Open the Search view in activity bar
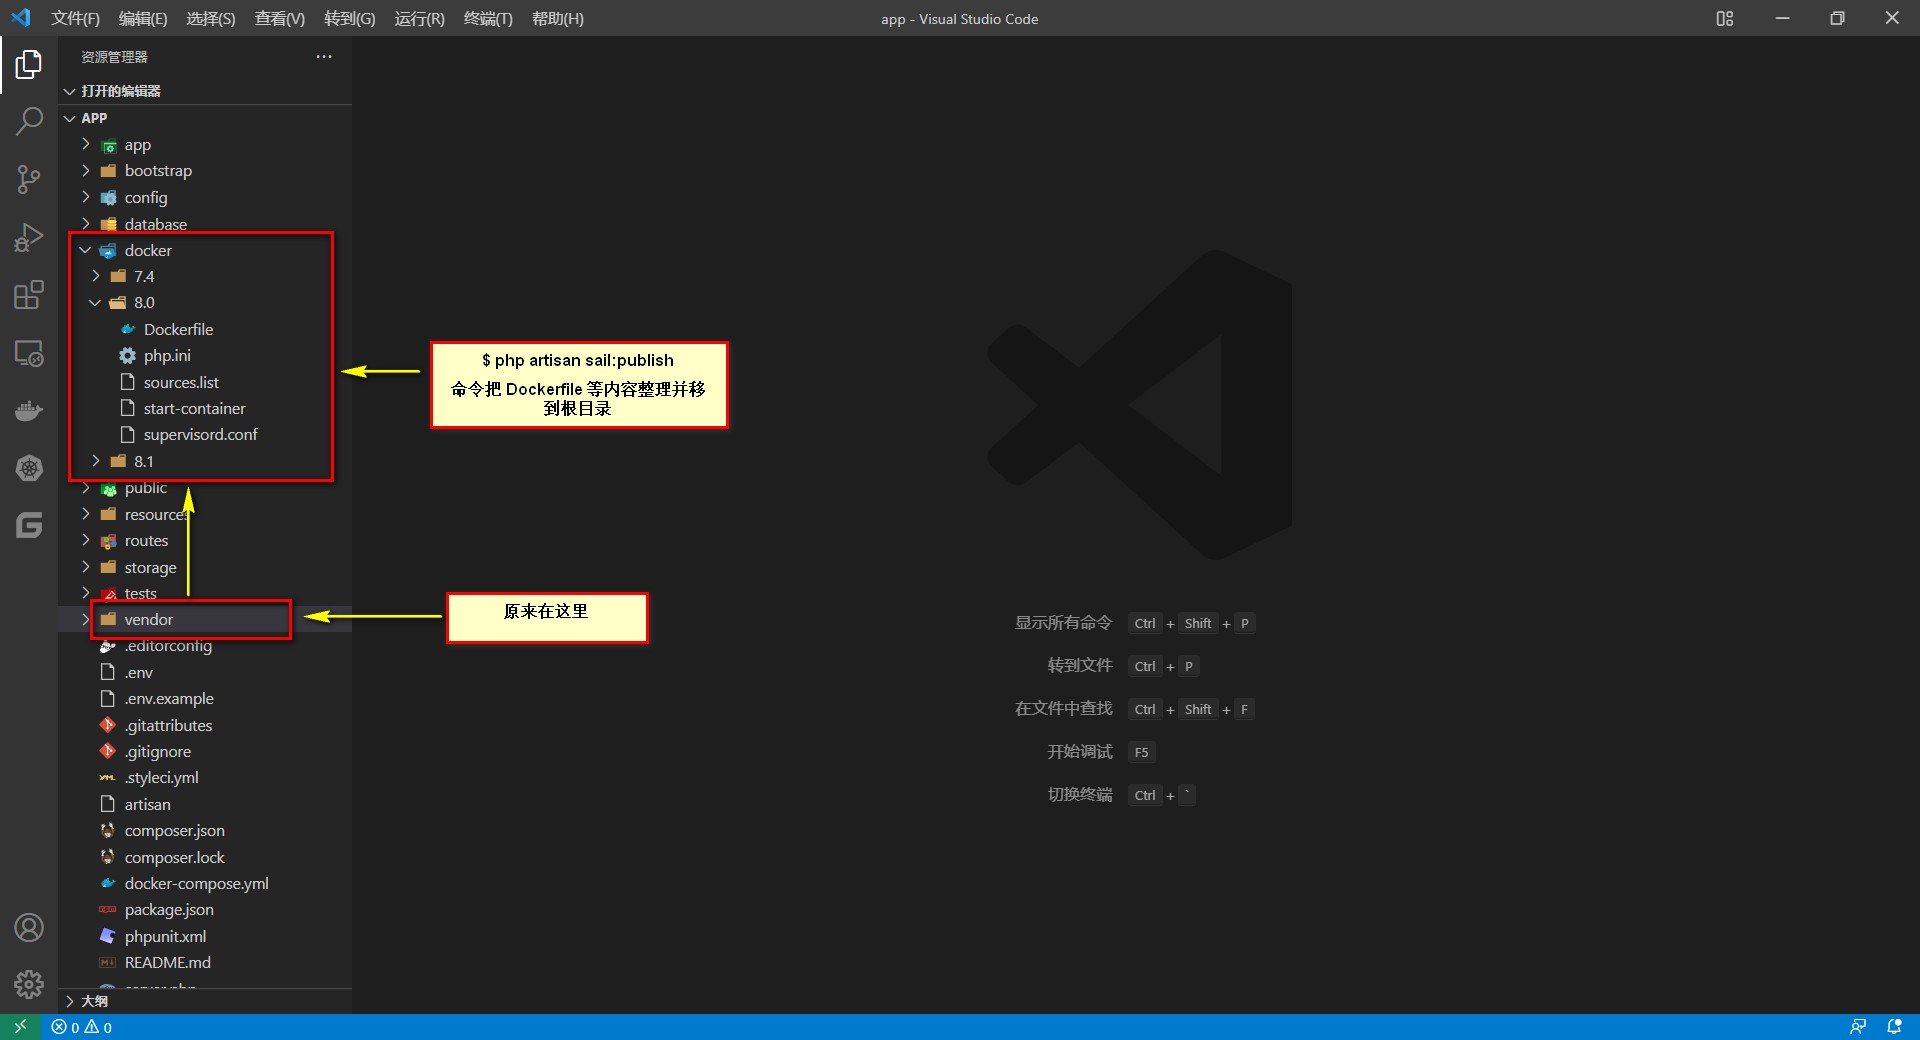The height and width of the screenshot is (1040, 1920). coord(29,122)
